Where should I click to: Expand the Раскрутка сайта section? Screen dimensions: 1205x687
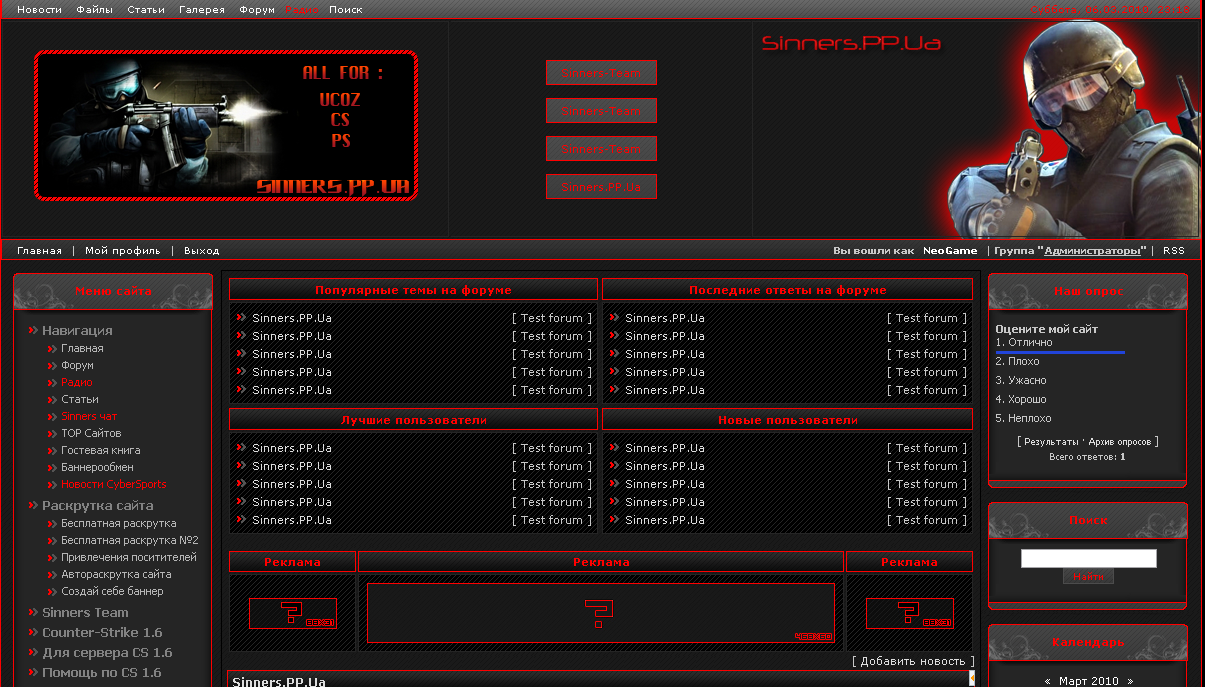click(98, 506)
